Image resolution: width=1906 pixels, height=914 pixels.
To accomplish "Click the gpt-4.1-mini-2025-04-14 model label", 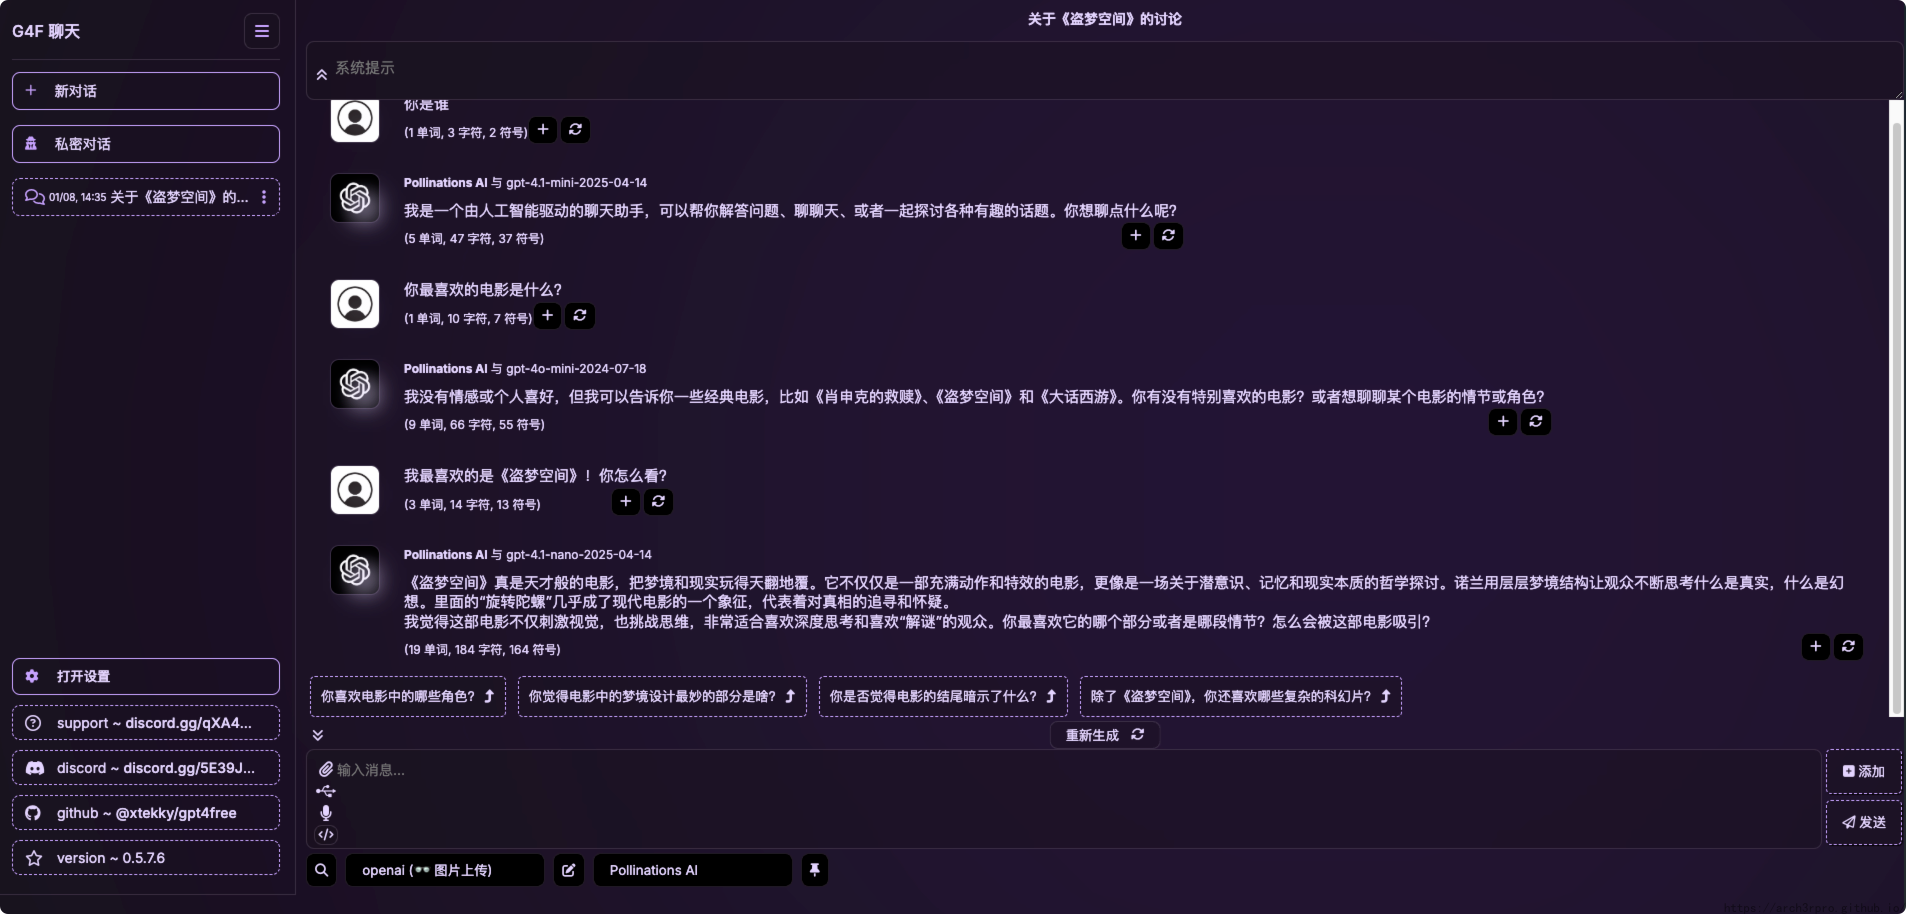I will tap(576, 183).
